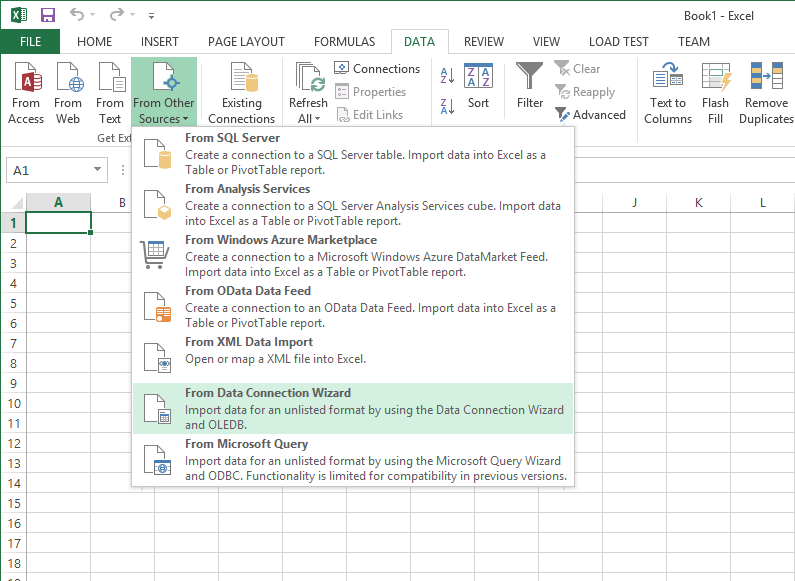The width and height of the screenshot is (795, 581).
Task: Open Existing Connections
Action: pos(241,93)
